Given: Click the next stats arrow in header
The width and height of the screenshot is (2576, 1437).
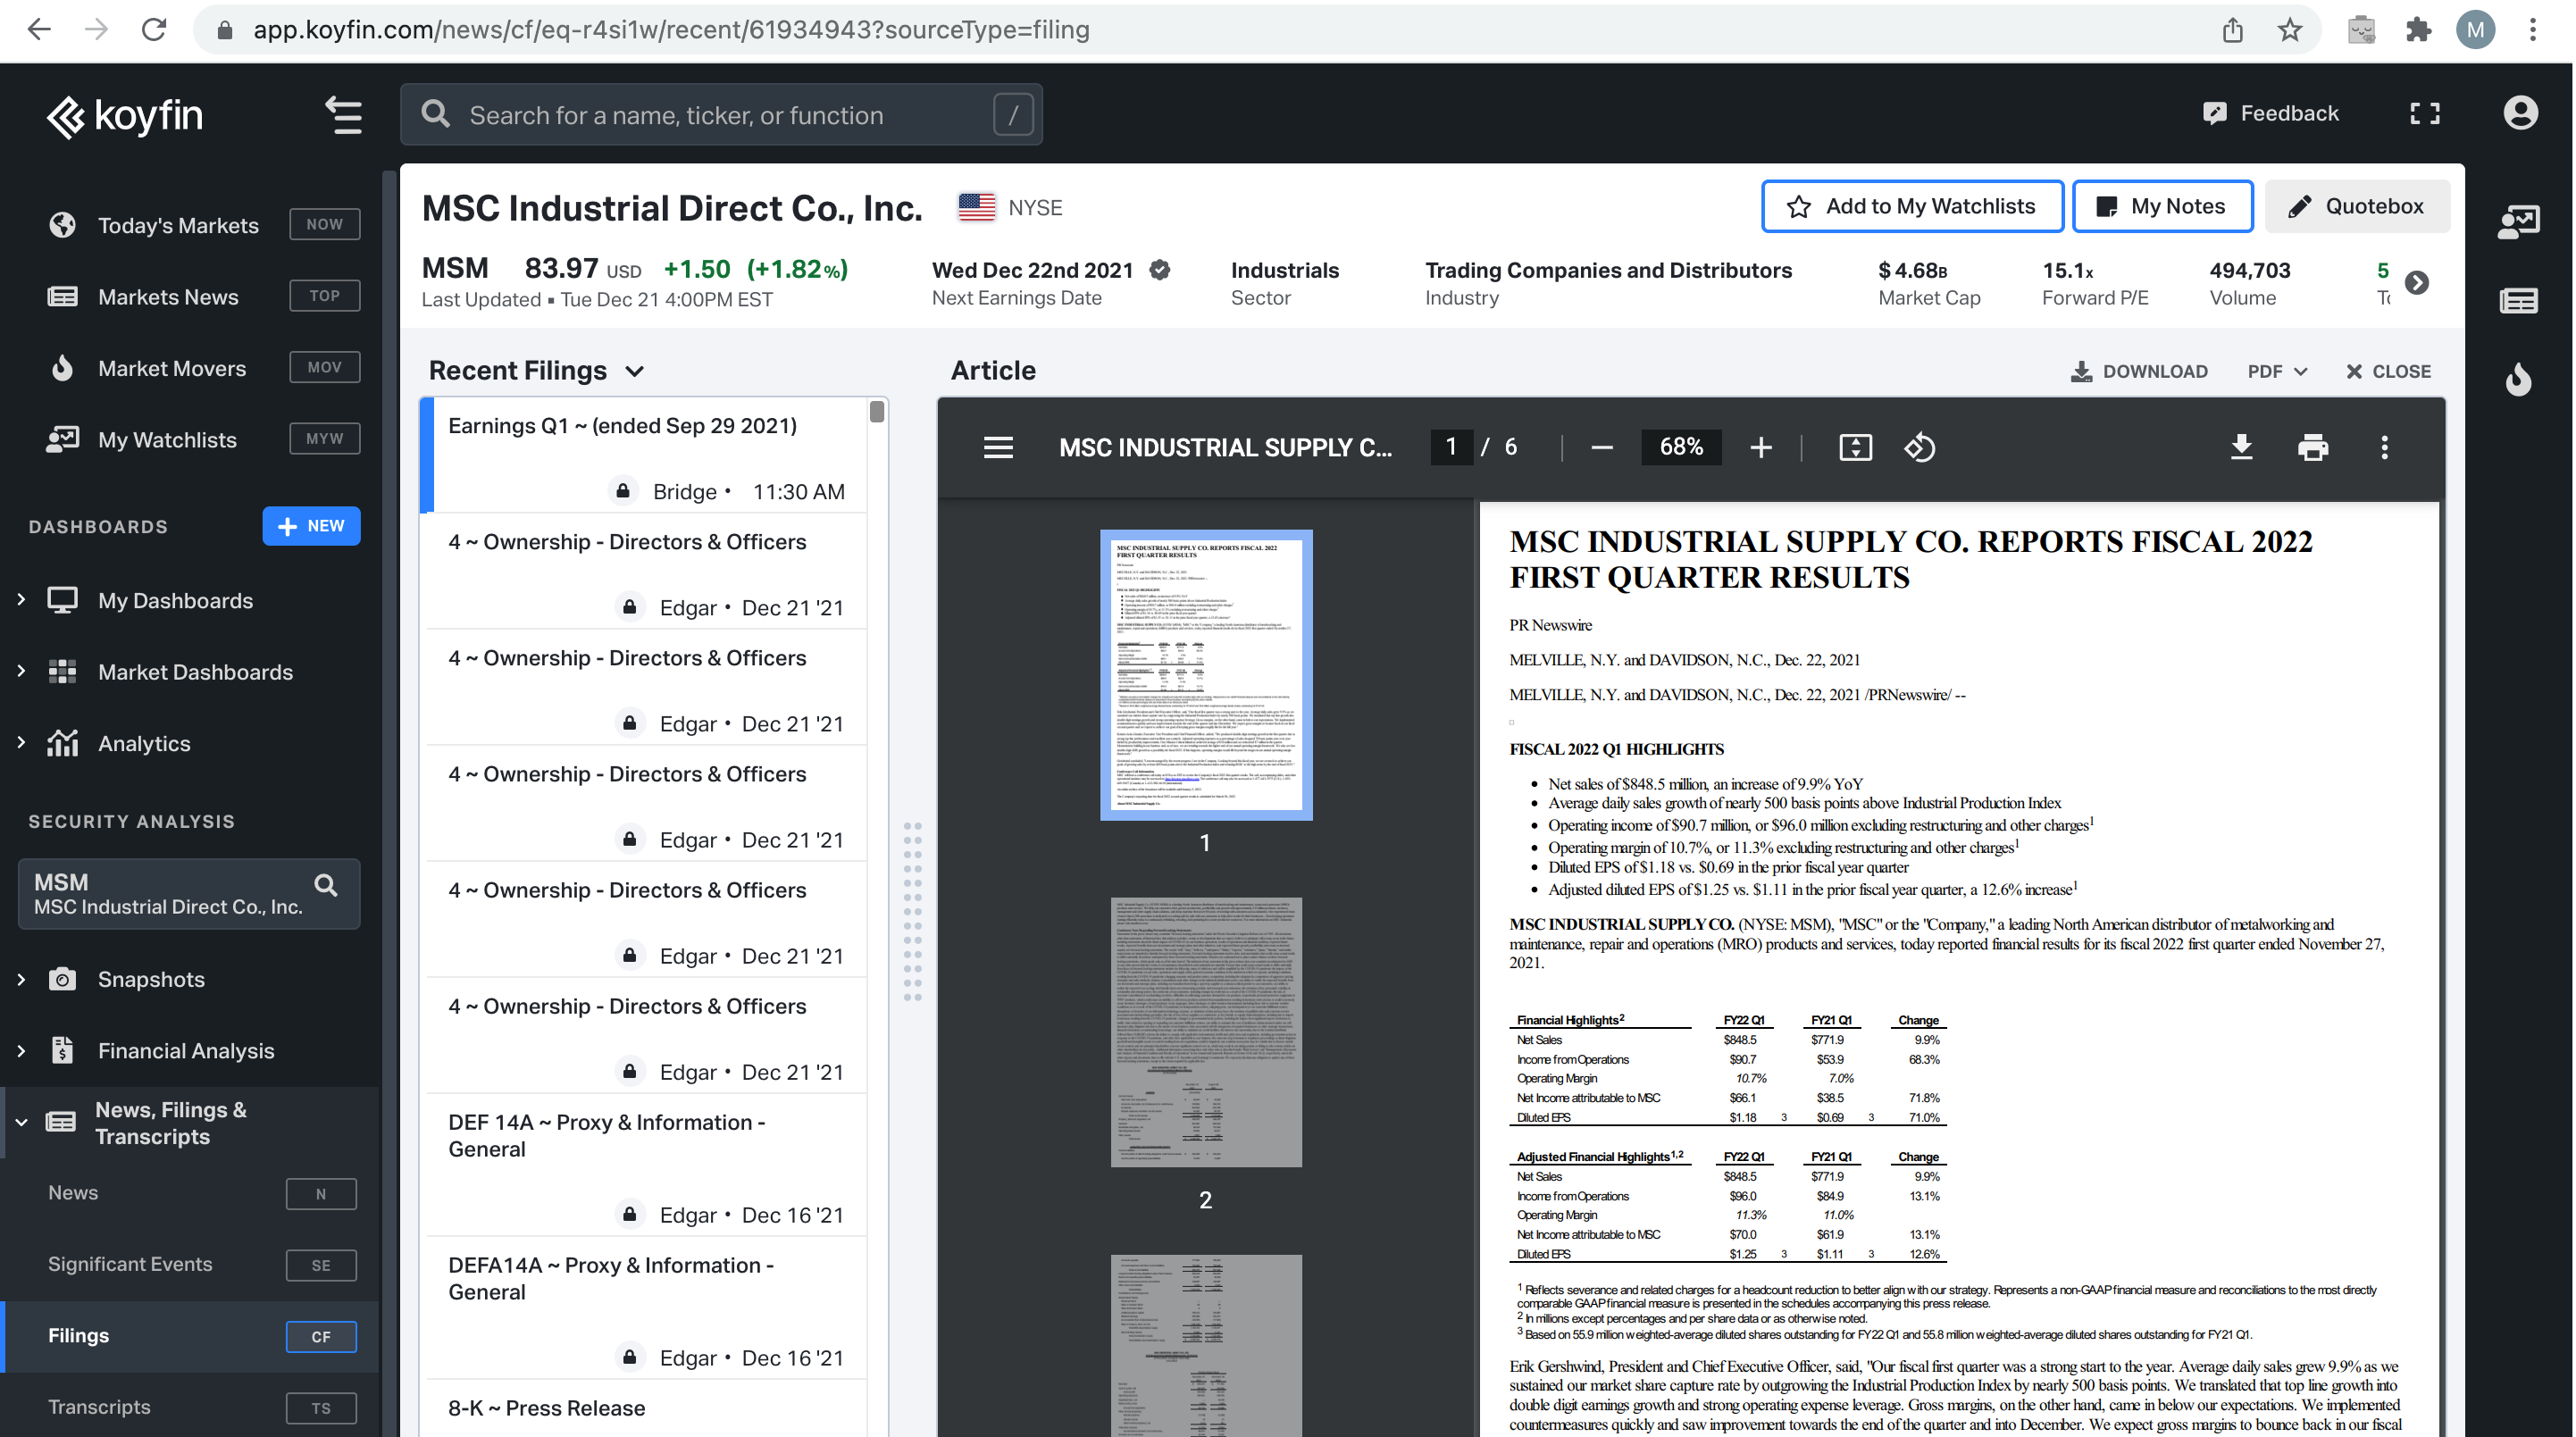Looking at the screenshot, I should click(x=2416, y=283).
